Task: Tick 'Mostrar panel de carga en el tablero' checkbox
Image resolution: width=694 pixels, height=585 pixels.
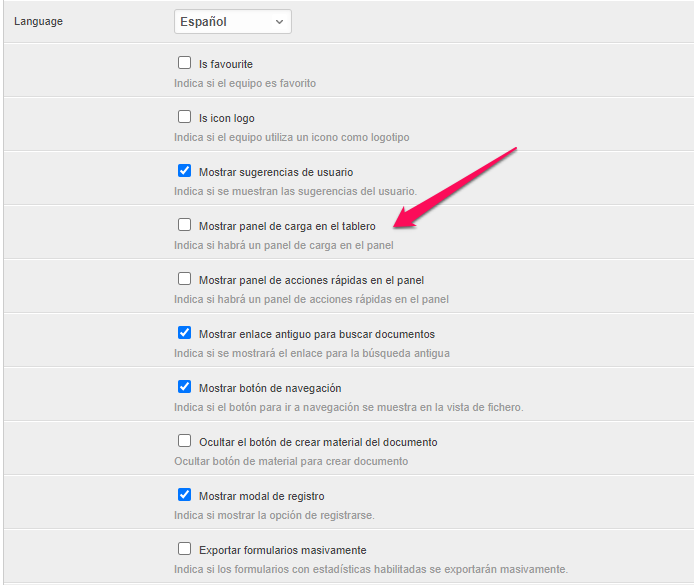Action: click(184, 225)
